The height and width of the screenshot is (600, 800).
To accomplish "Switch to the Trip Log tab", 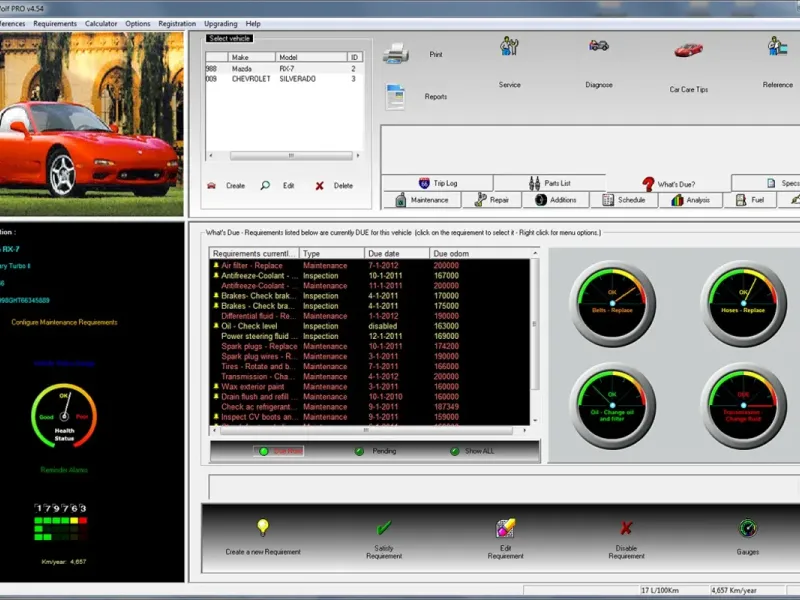I will 439,183.
